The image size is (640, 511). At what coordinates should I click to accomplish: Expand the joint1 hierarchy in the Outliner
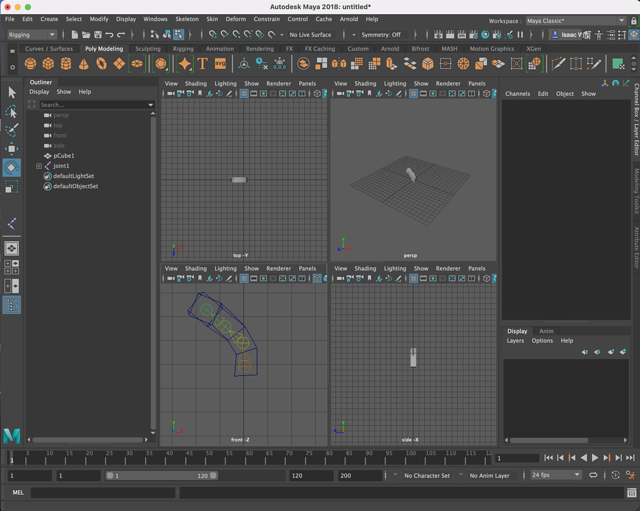(x=39, y=166)
